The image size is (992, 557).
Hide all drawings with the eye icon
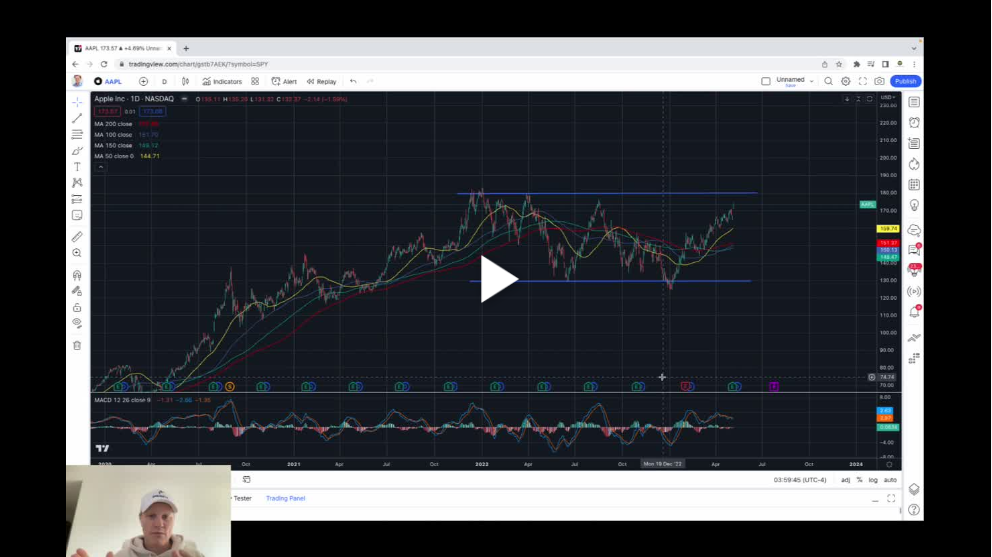click(x=77, y=323)
